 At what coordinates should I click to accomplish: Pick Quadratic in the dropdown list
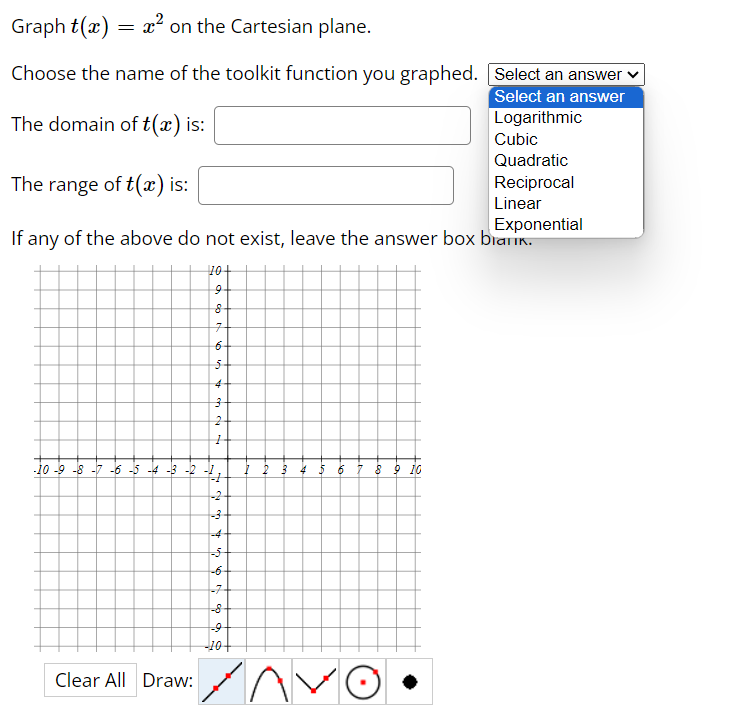(566, 160)
